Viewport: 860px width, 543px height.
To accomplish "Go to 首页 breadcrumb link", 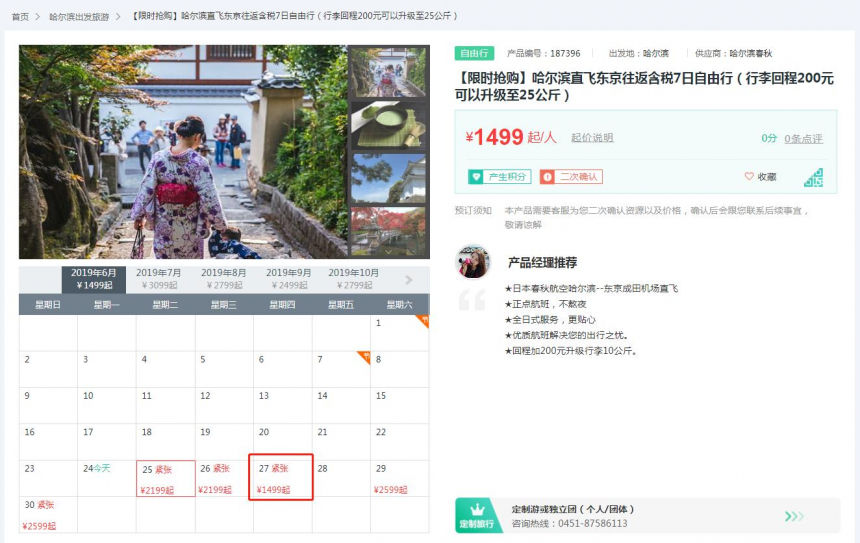I will click(x=20, y=16).
